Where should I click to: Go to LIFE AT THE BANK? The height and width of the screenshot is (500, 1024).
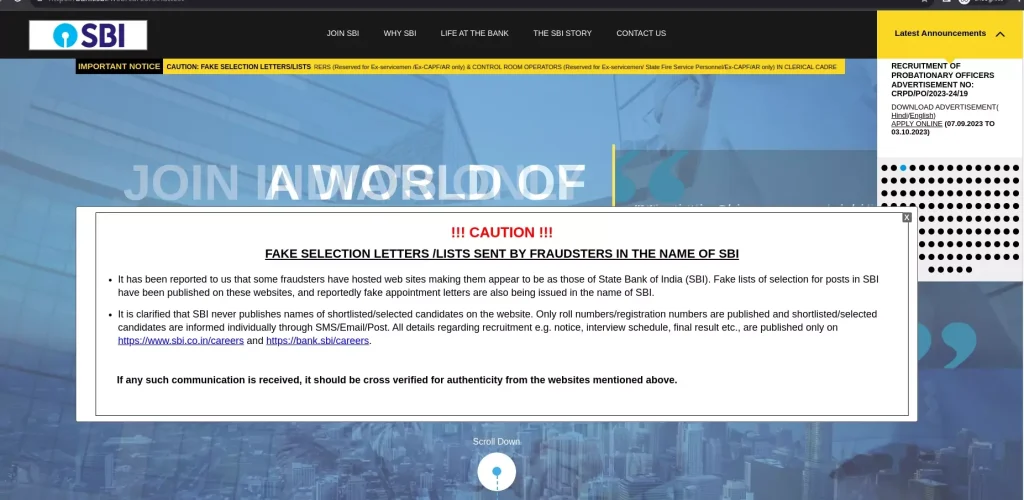(475, 33)
